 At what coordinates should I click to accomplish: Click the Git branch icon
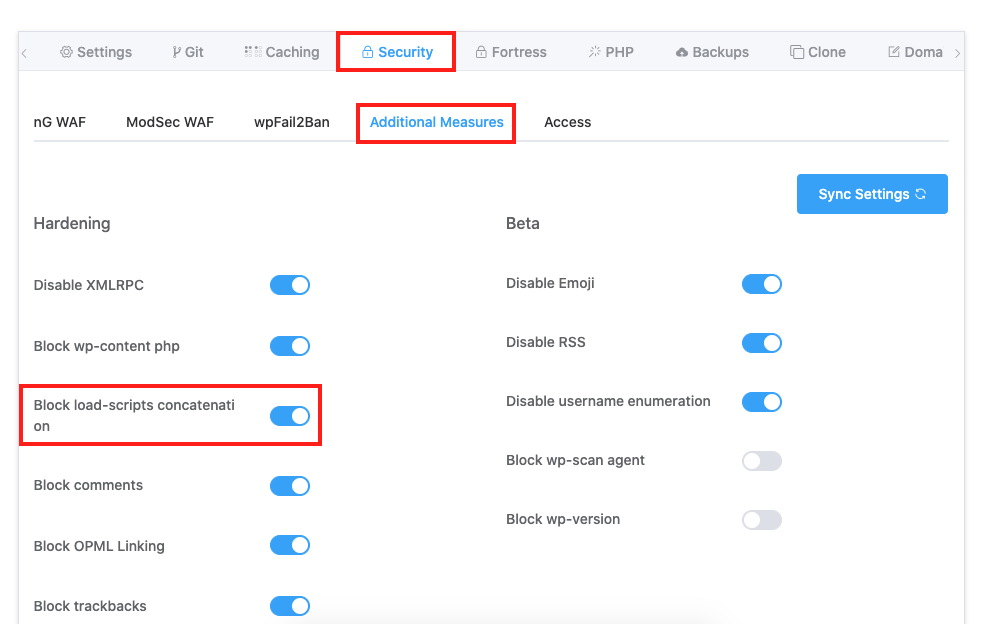177,52
